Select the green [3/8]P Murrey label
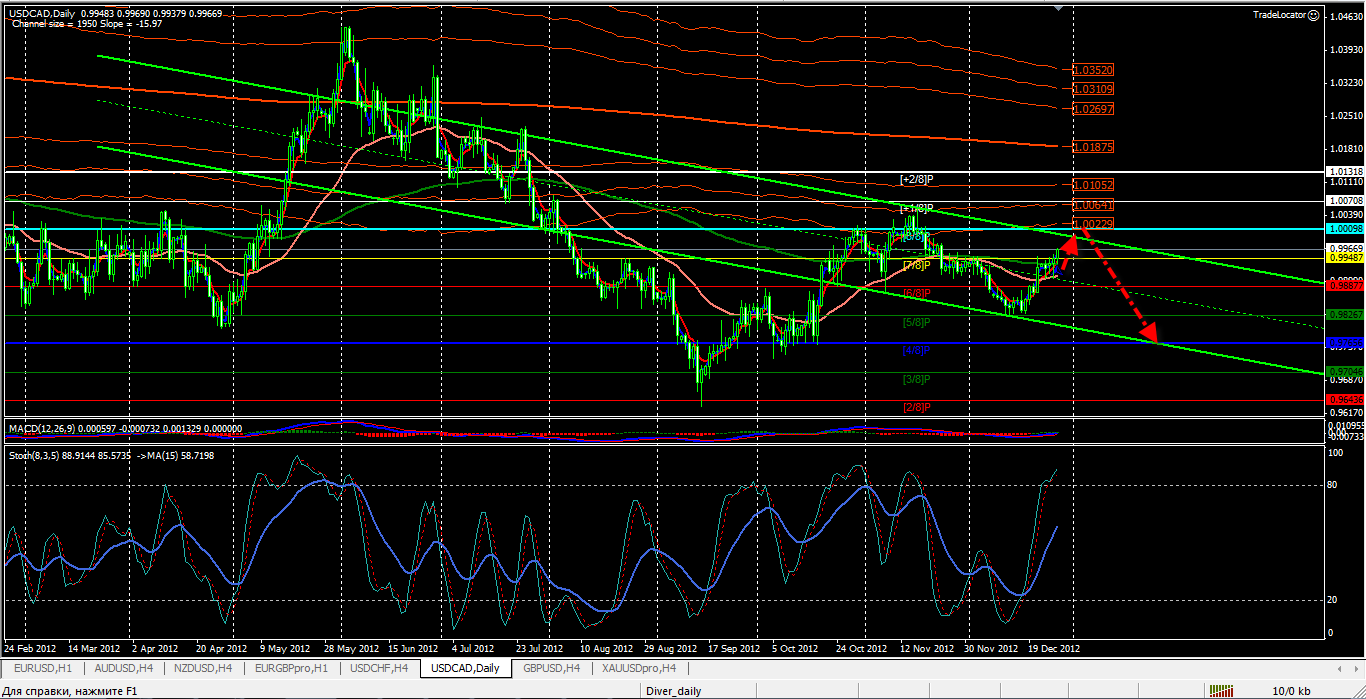 916,379
